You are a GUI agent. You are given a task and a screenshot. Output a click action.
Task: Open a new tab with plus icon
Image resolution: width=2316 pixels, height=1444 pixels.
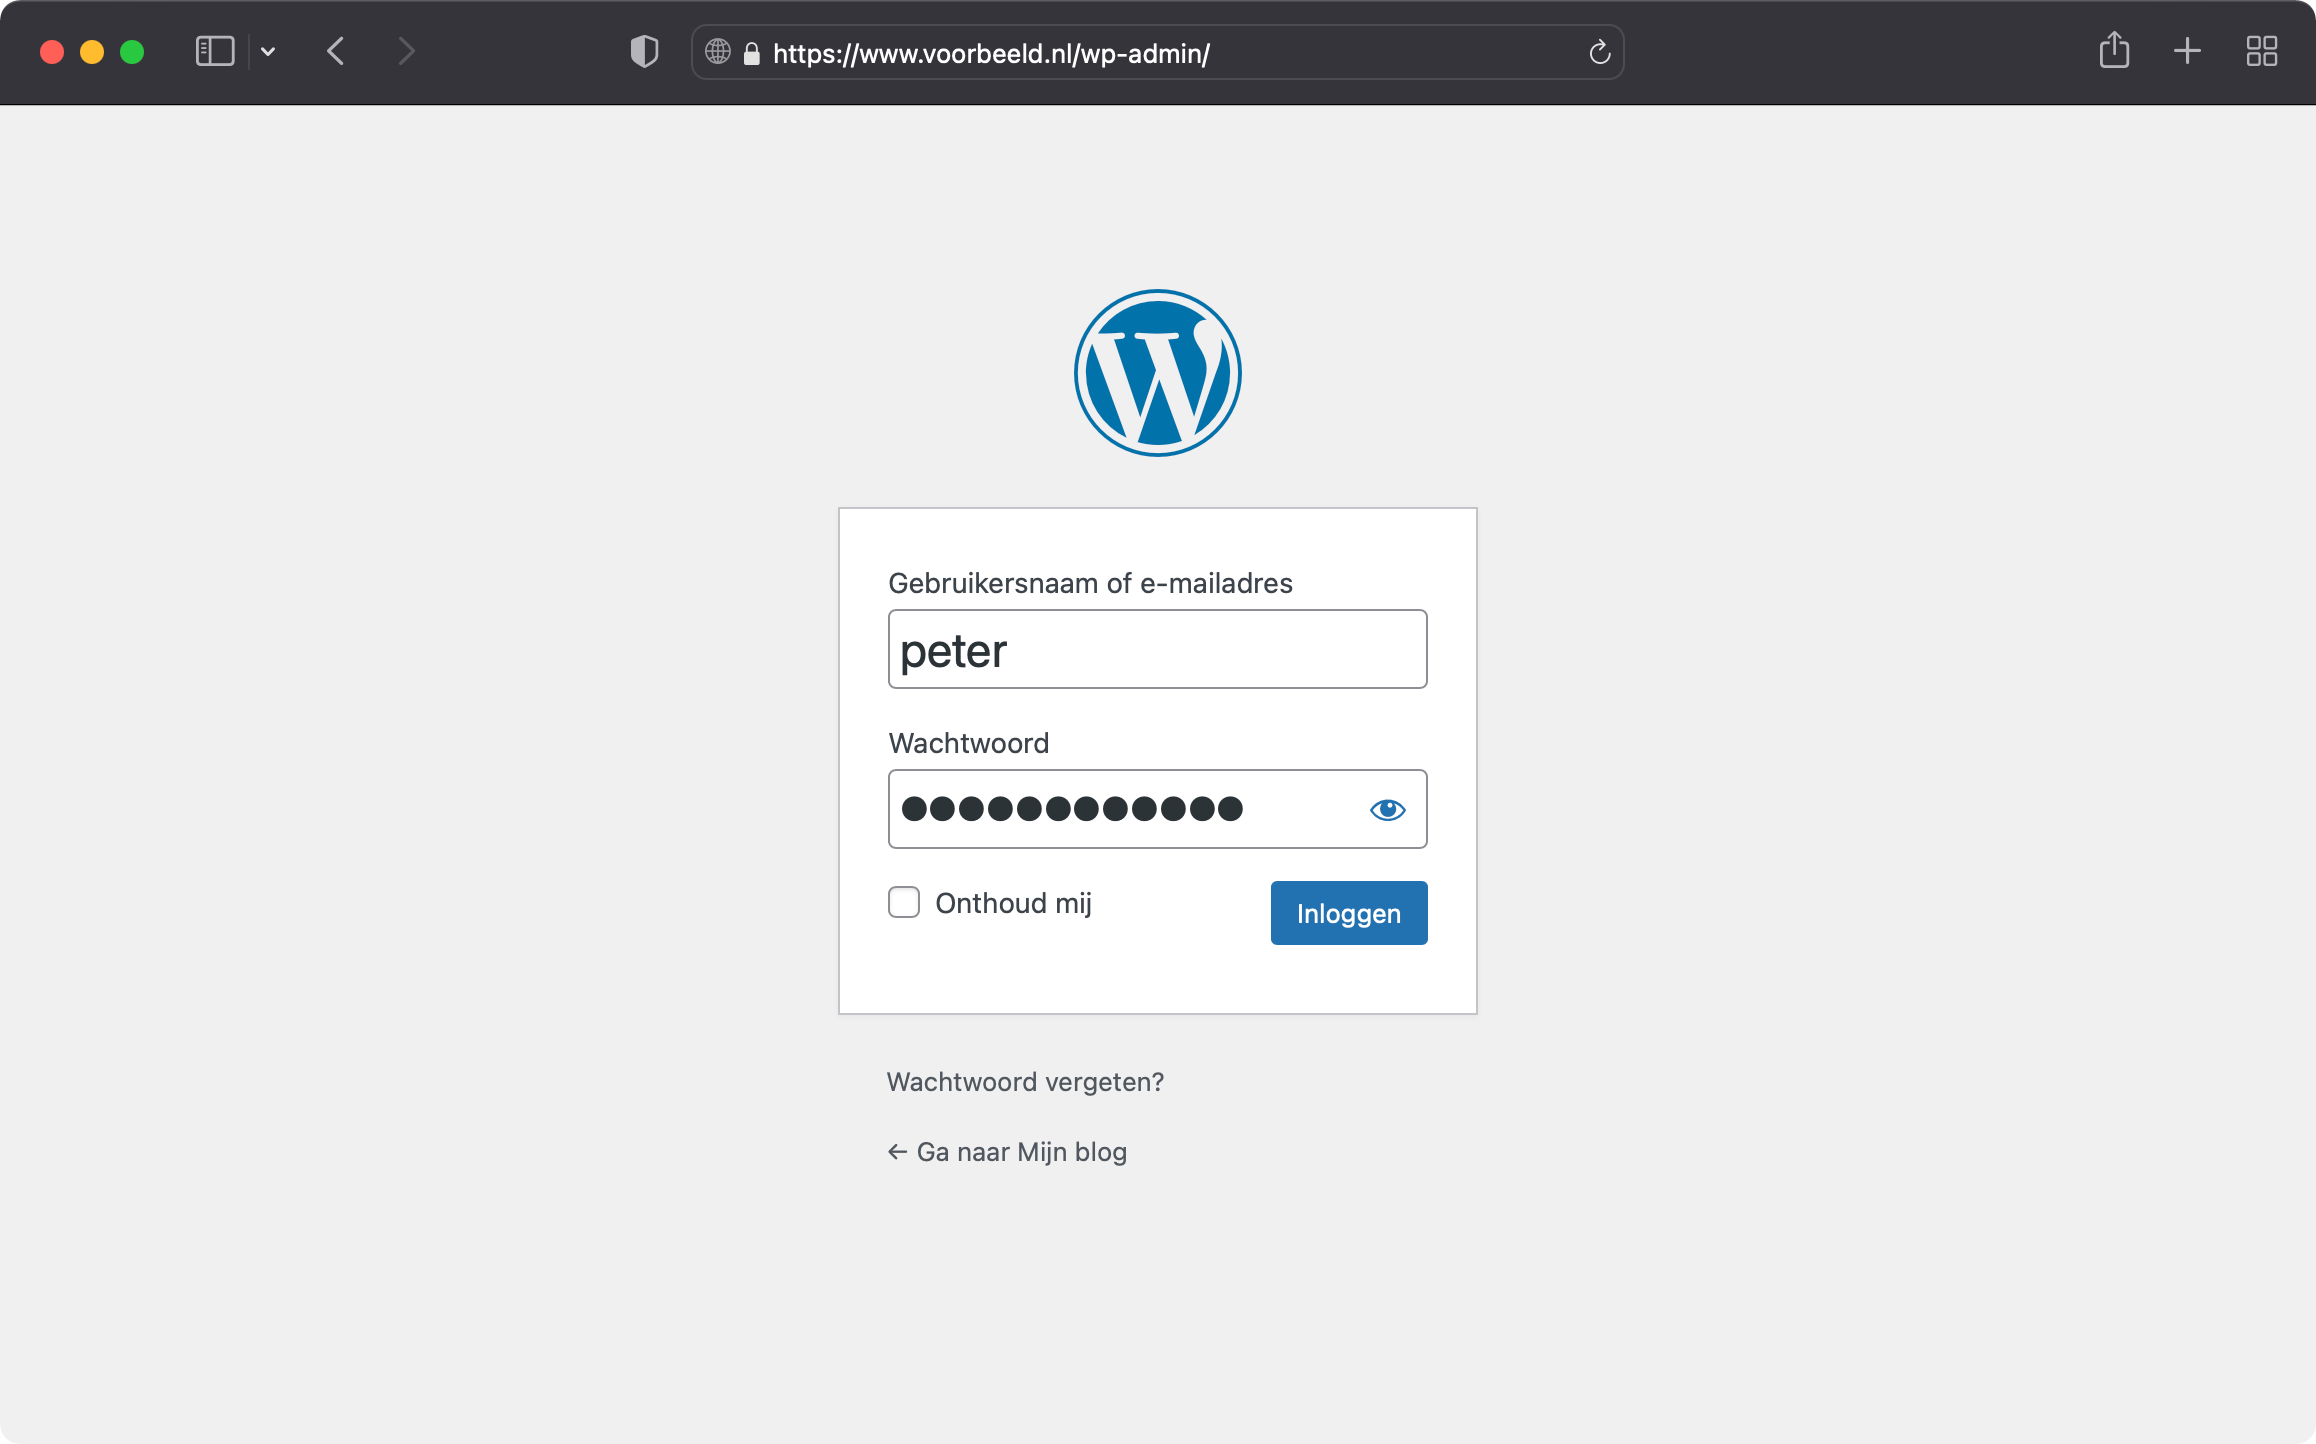(2187, 51)
